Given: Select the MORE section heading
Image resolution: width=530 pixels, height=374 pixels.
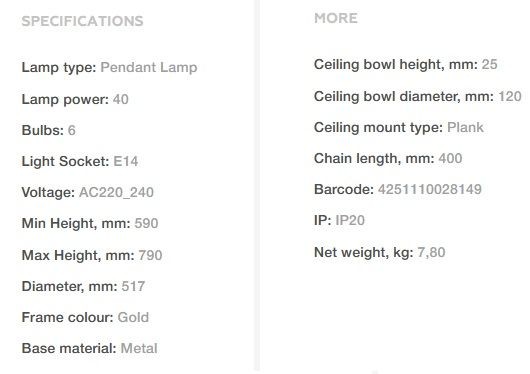Looking at the screenshot, I should [x=336, y=18].
